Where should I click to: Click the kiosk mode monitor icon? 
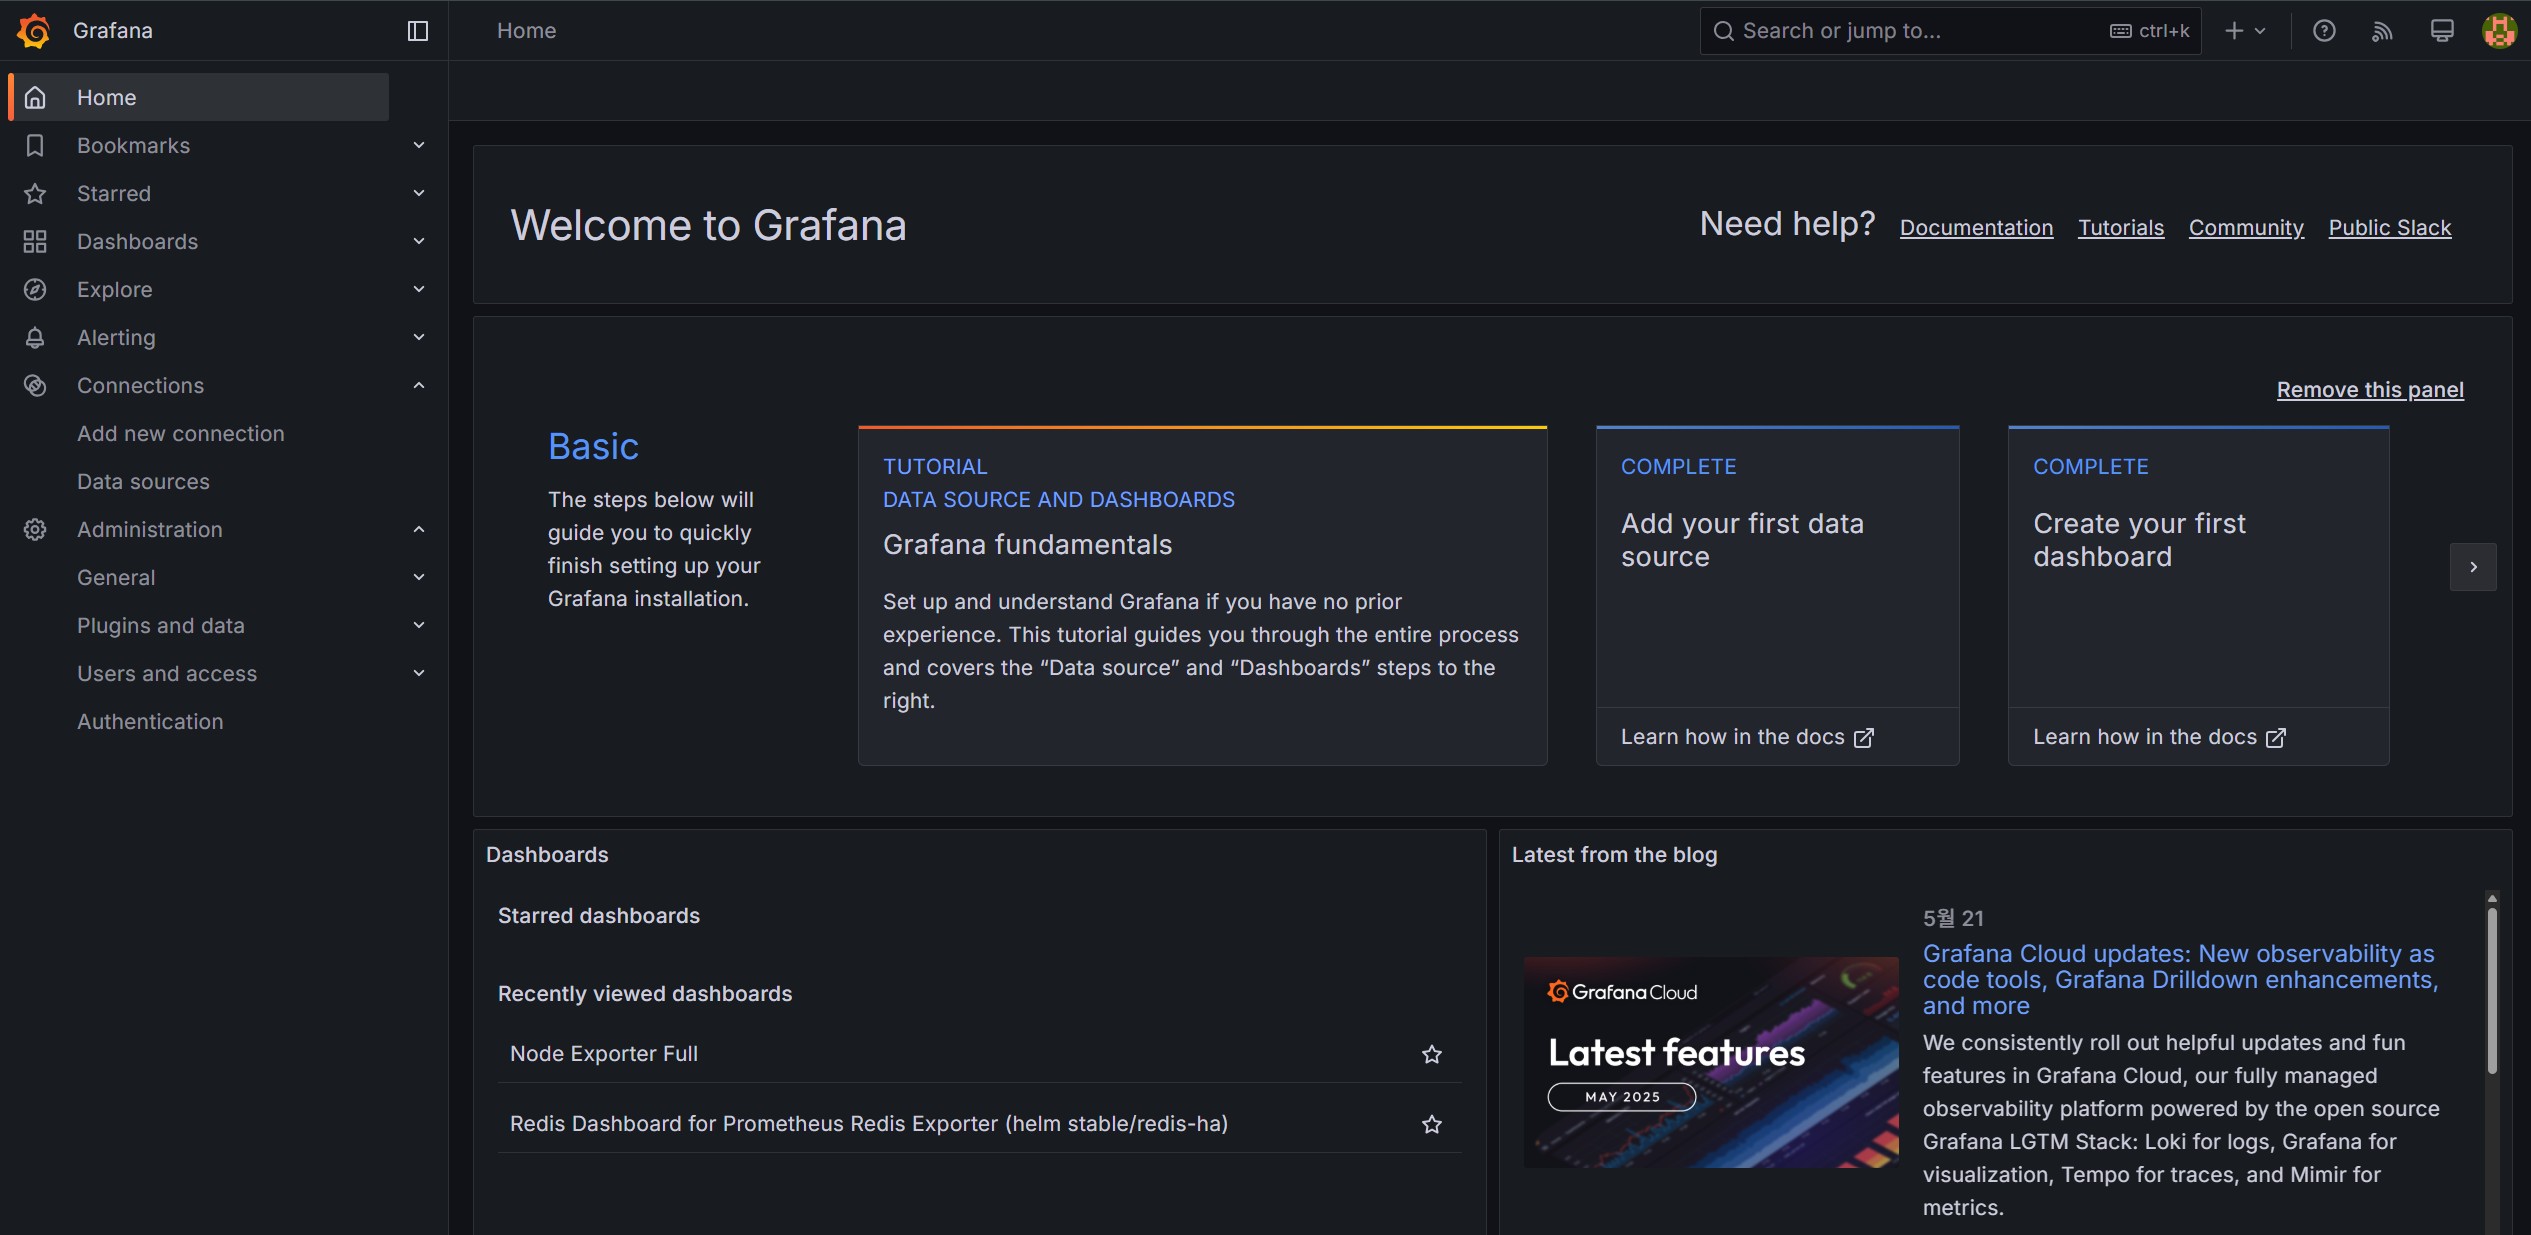click(2442, 31)
